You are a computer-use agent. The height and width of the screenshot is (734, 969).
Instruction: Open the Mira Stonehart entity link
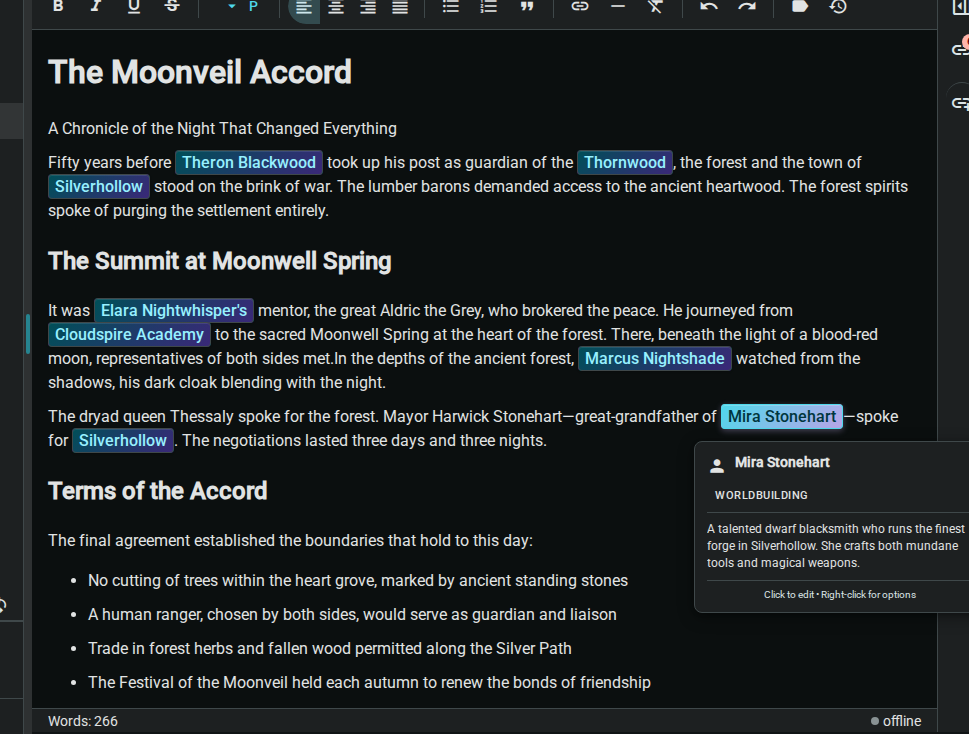781,416
